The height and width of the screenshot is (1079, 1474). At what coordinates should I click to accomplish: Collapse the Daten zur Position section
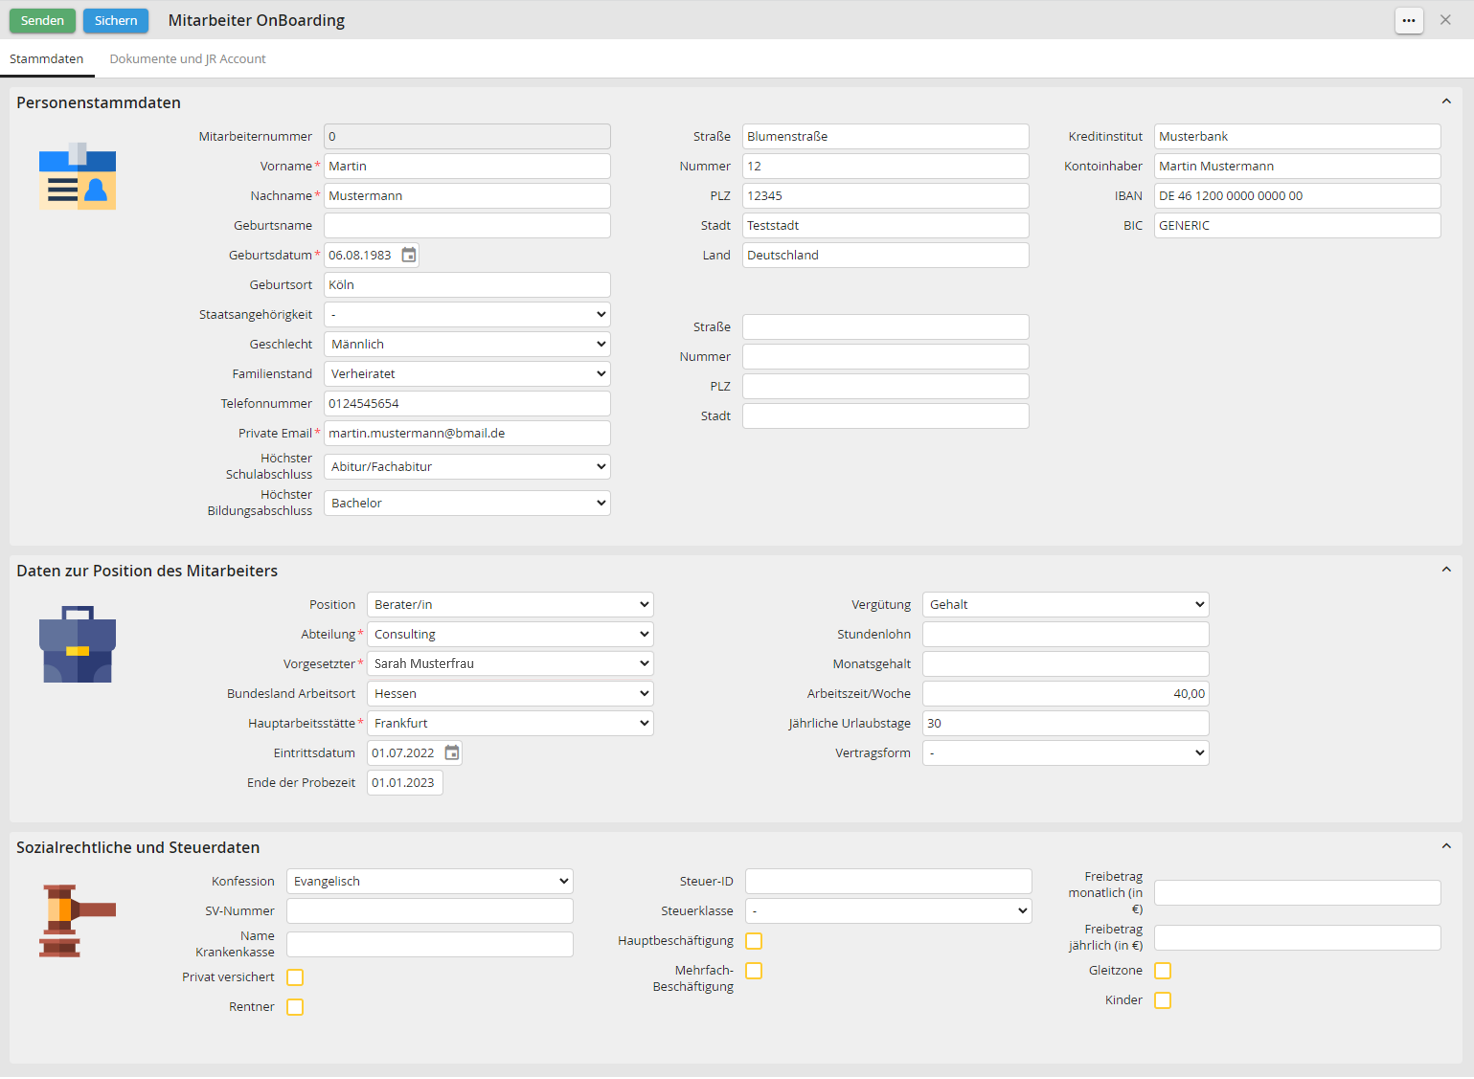click(1445, 570)
